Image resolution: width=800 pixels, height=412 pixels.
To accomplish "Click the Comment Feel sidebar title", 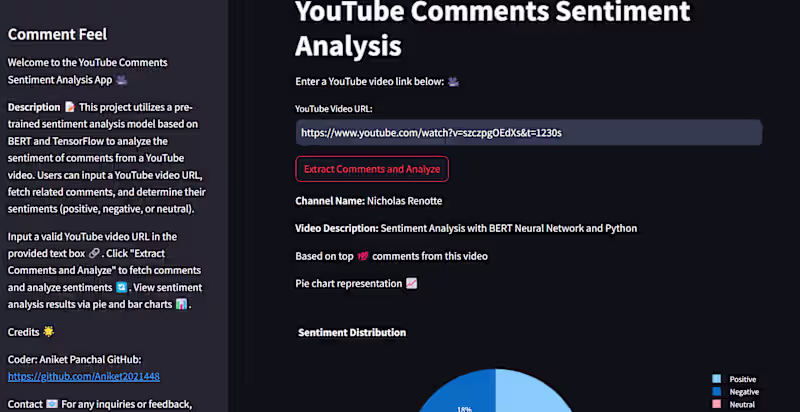I will coord(57,34).
